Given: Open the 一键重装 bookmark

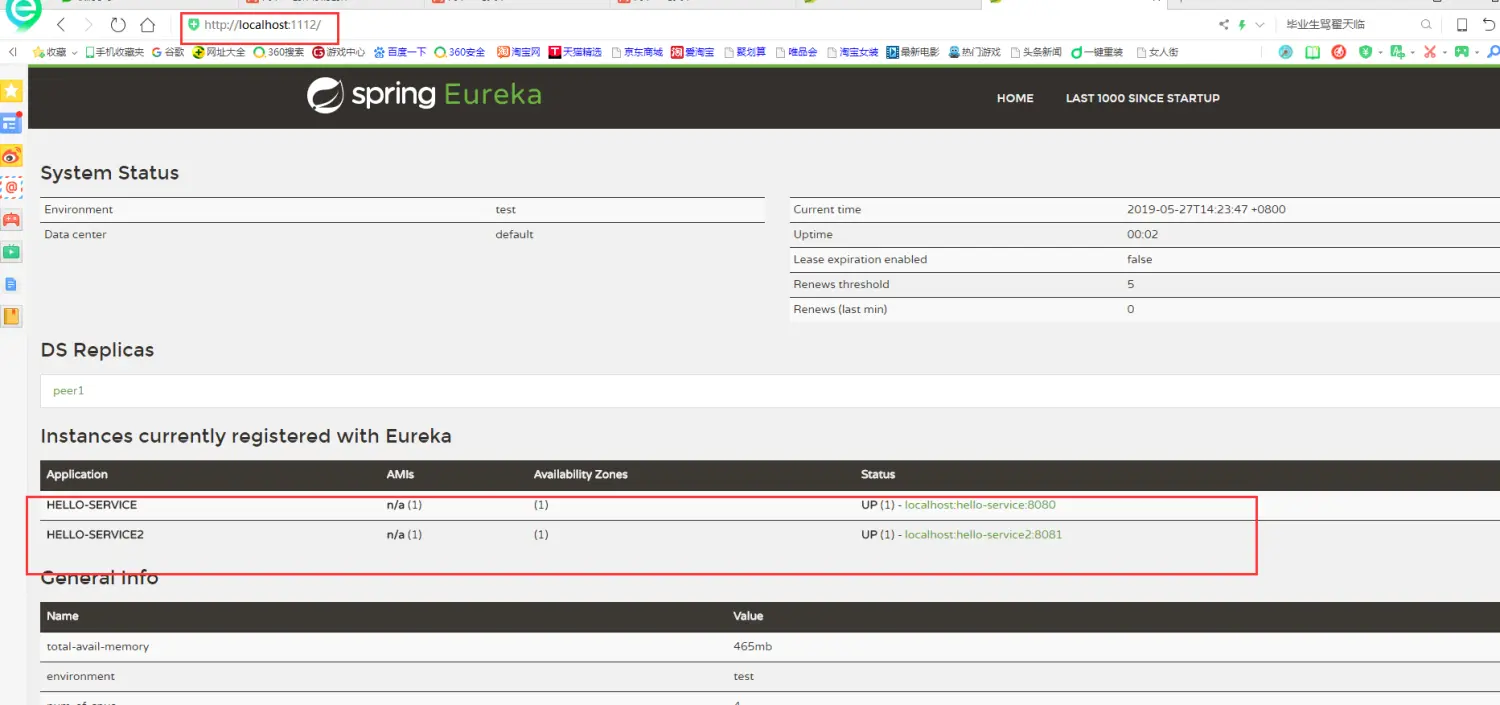Looking at the screenshot, I should point(1097,52).
